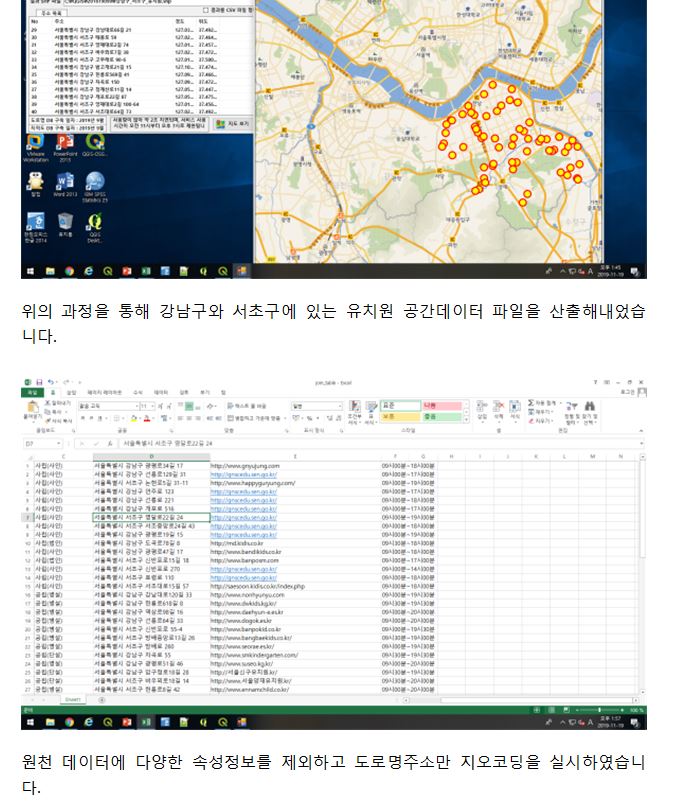This screenshot has width=686, height=801.
Task: Switch to Page Layout view in Excel's status bar
Action: tap(552, 710)
